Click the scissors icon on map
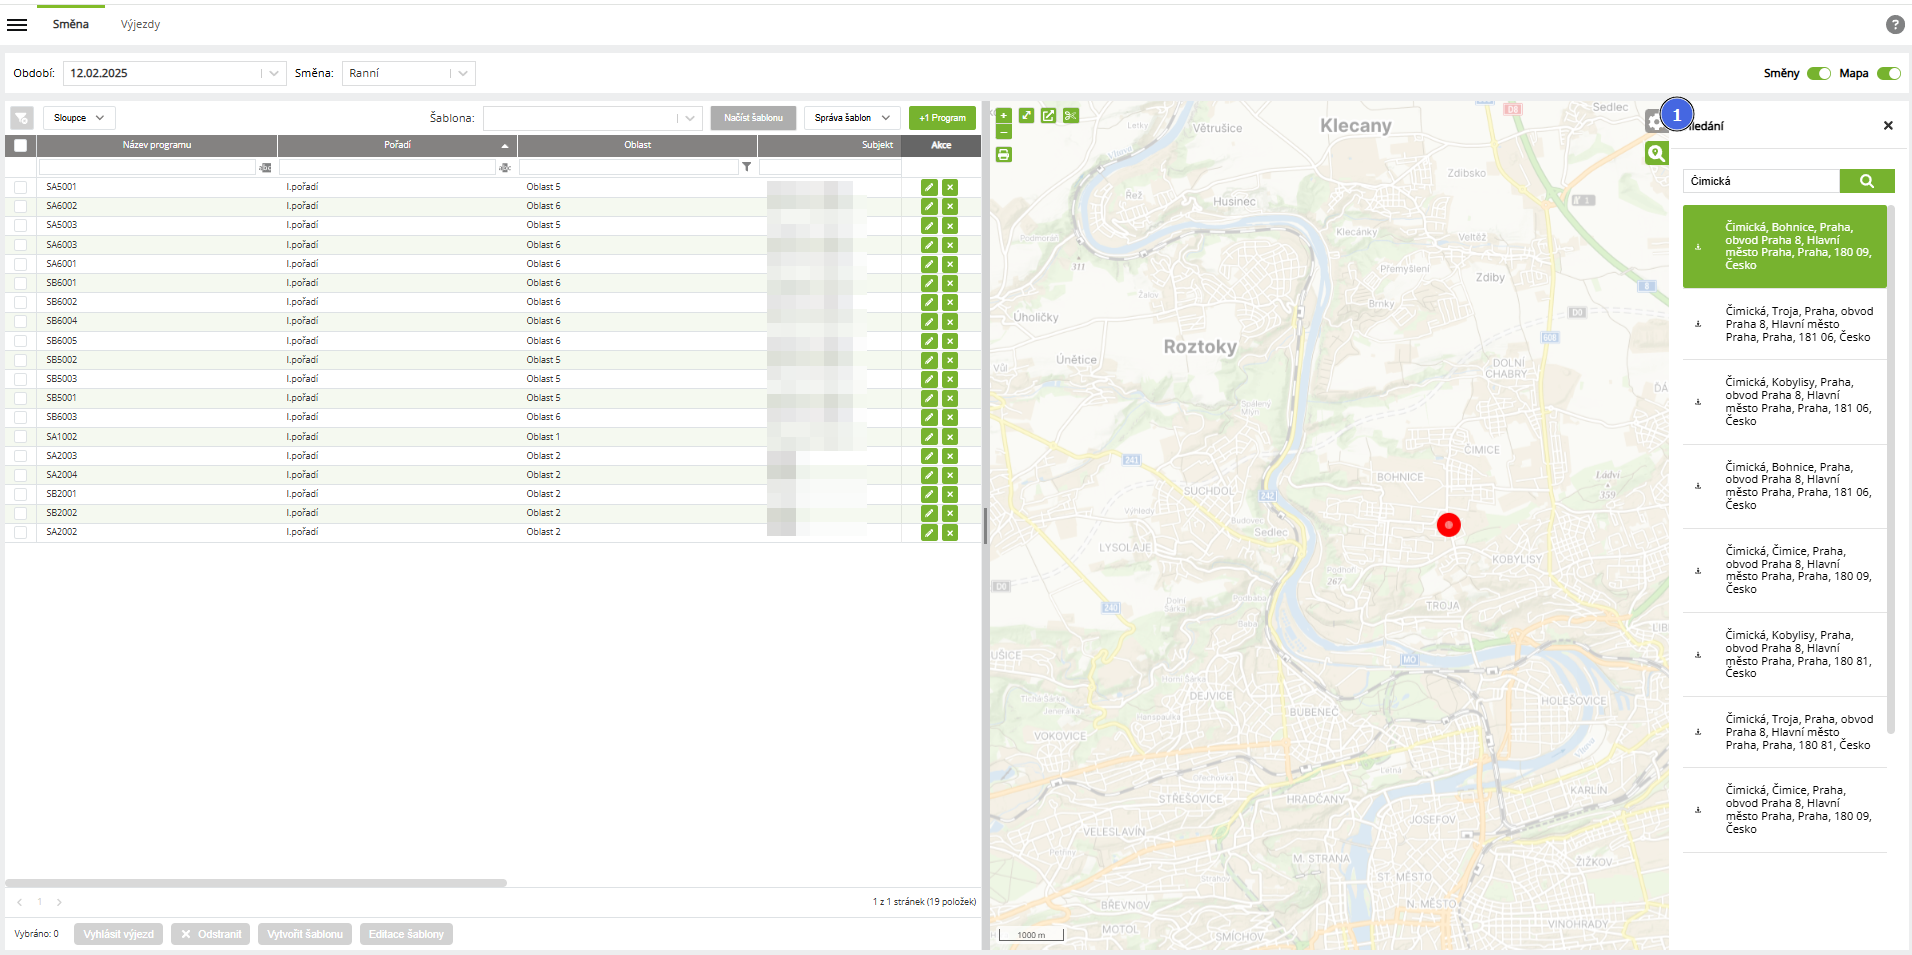The width and height of the screenshot is (1912, 955). point(1071,116)
